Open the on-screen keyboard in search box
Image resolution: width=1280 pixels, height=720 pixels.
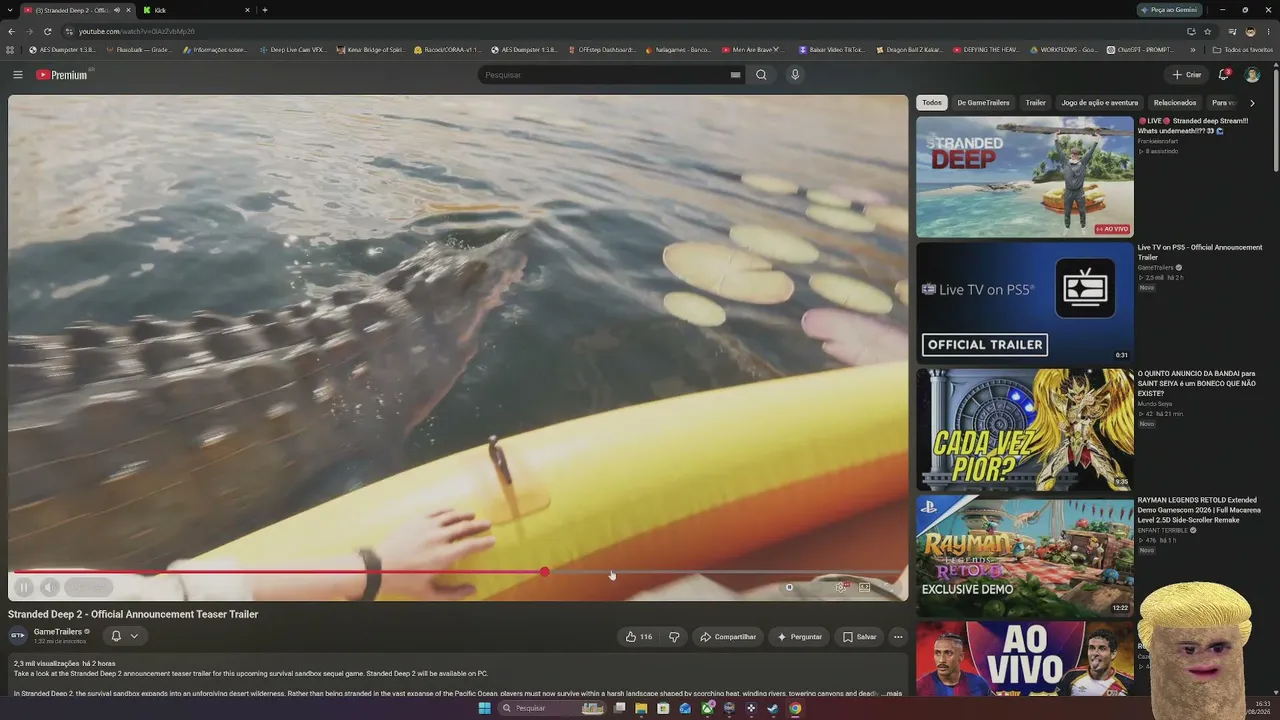pyautogui.click(x=735, y=75)
